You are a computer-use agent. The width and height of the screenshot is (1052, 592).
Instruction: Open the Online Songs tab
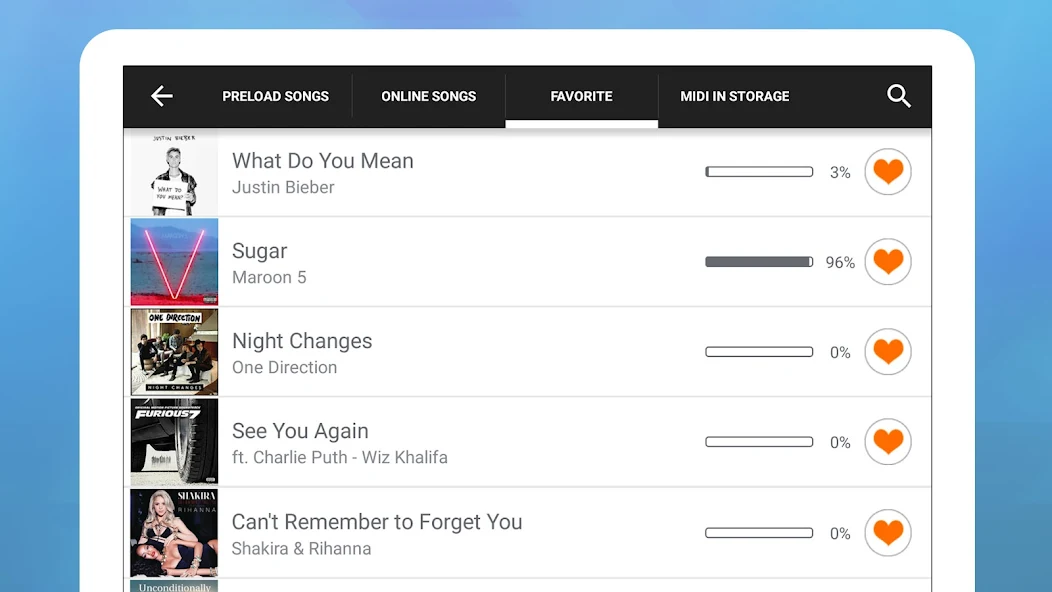[428, 96]
